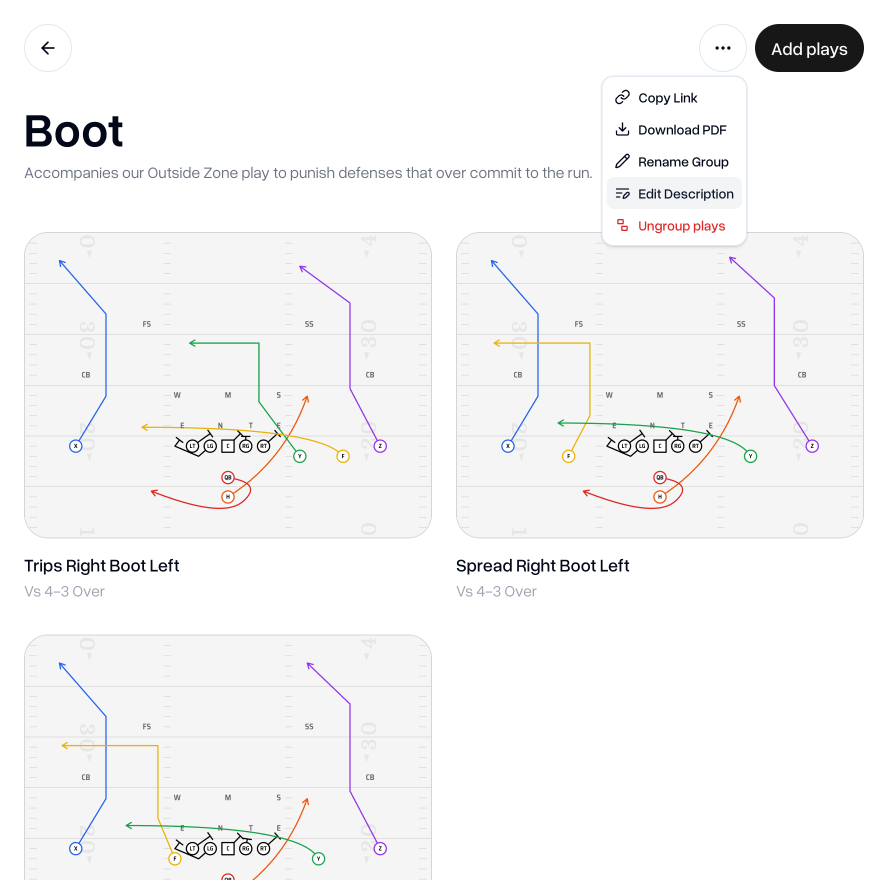The height and width of the screenshot is (880, 880).
Task: Click the Download PDF arrow icon
Action: 622,130
